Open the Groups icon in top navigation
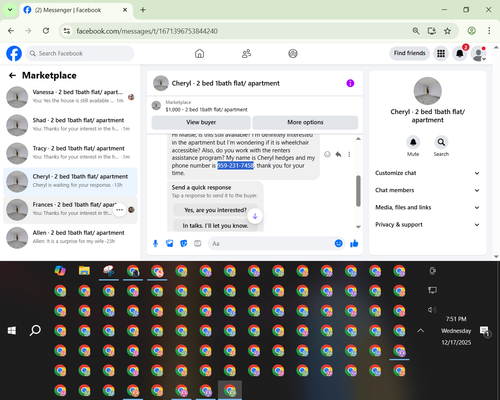This screenshot has height=400, width=500. (x=293, y=53)
